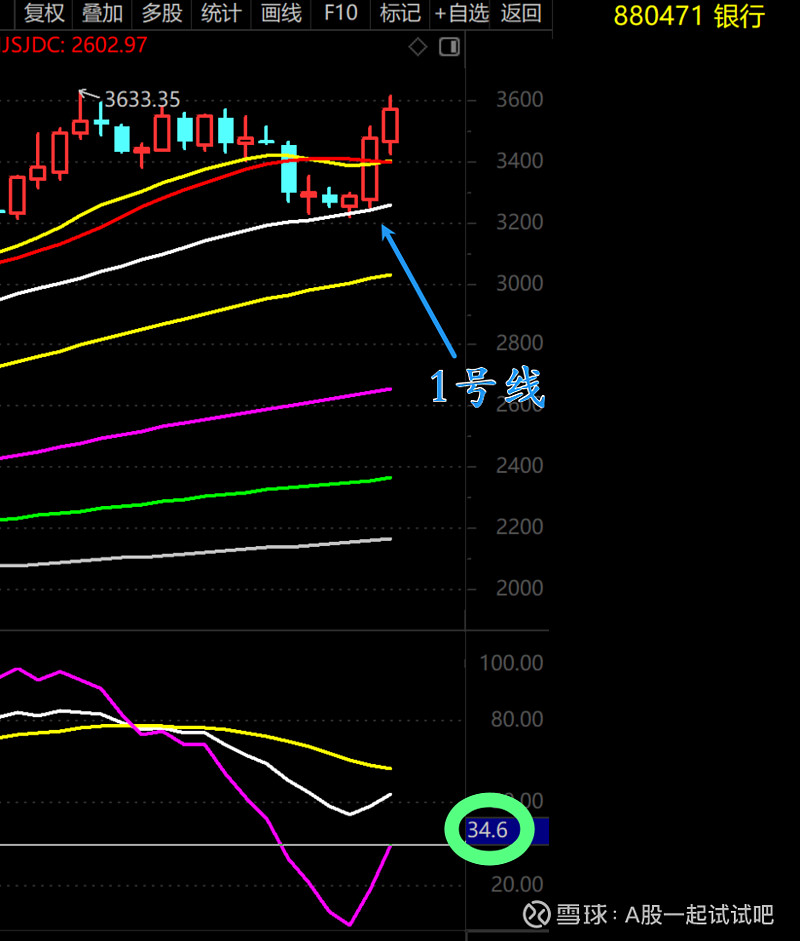Open F10 company info
This screenshot has width=800, height=941.
[340, 13]
